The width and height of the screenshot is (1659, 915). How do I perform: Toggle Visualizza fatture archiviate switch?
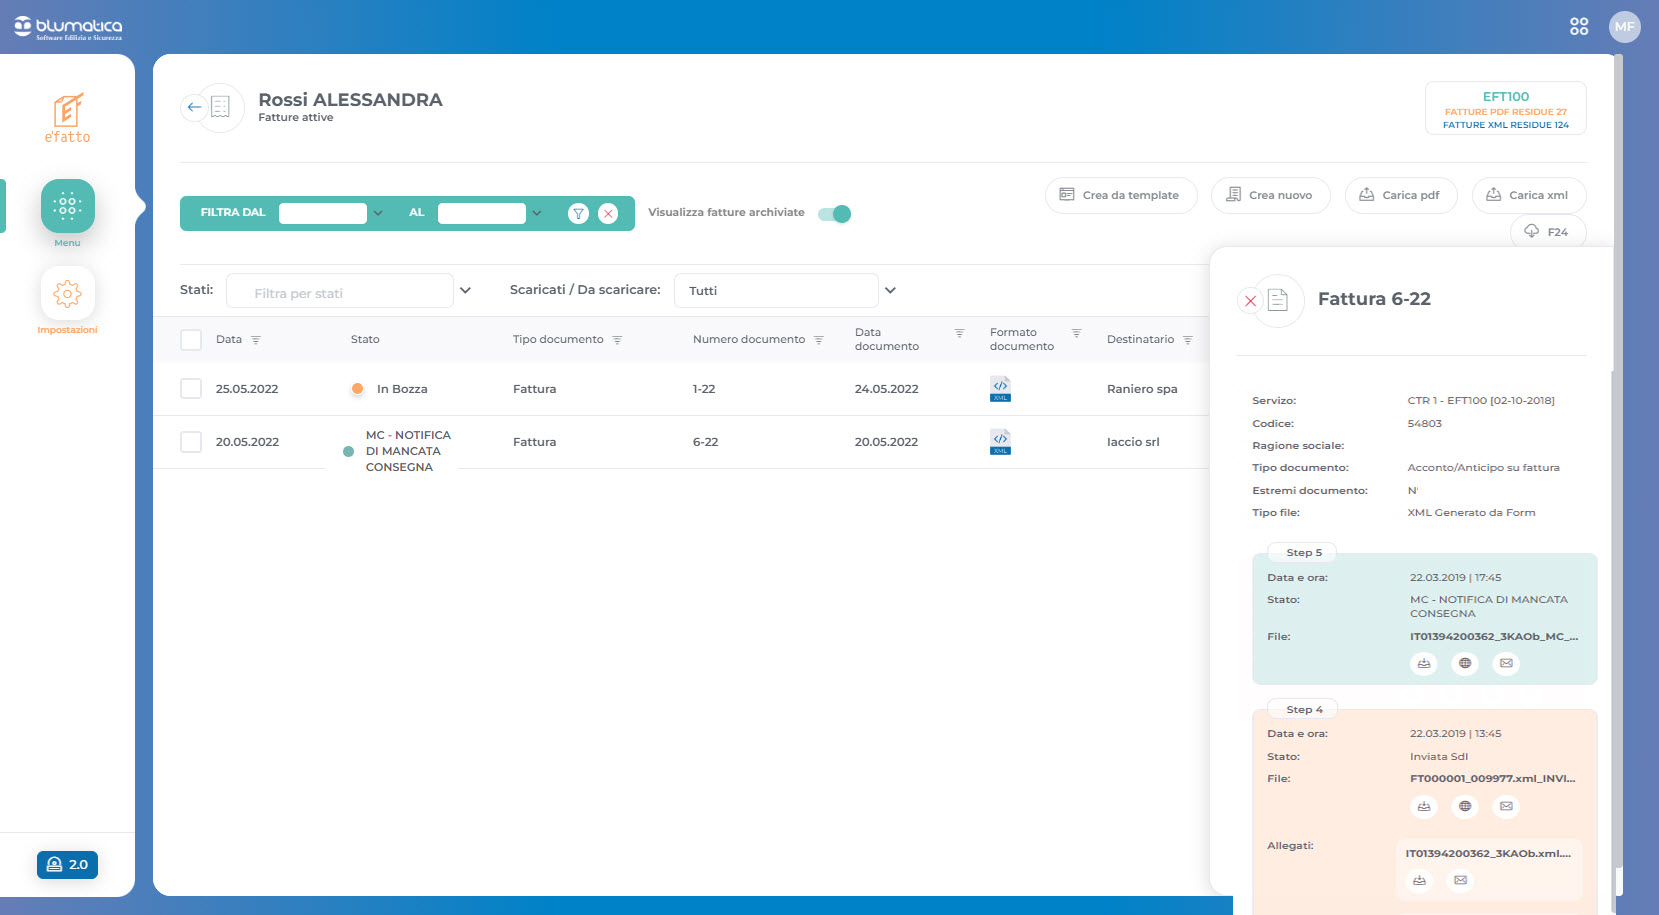coord(834,214)
